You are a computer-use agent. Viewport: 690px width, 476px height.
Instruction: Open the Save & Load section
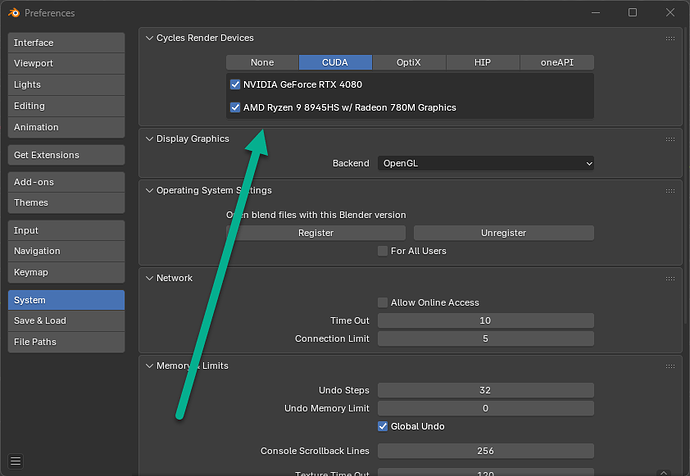[66, 321]
